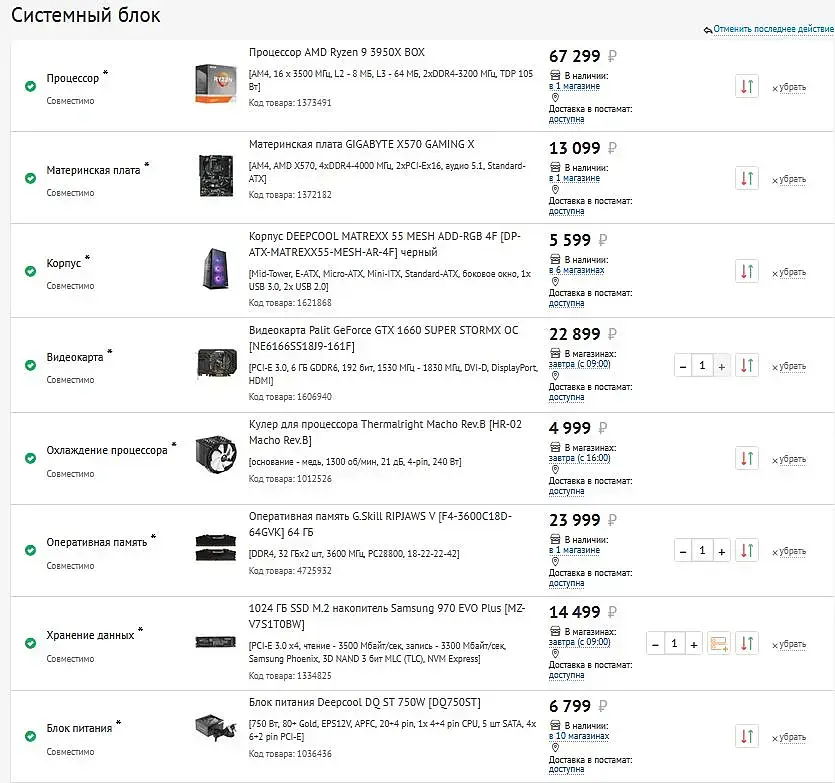Click the swap icon for the GIGABYTE X570 motherboard
Screen dimensions: 835x783
tap(747, 178)
